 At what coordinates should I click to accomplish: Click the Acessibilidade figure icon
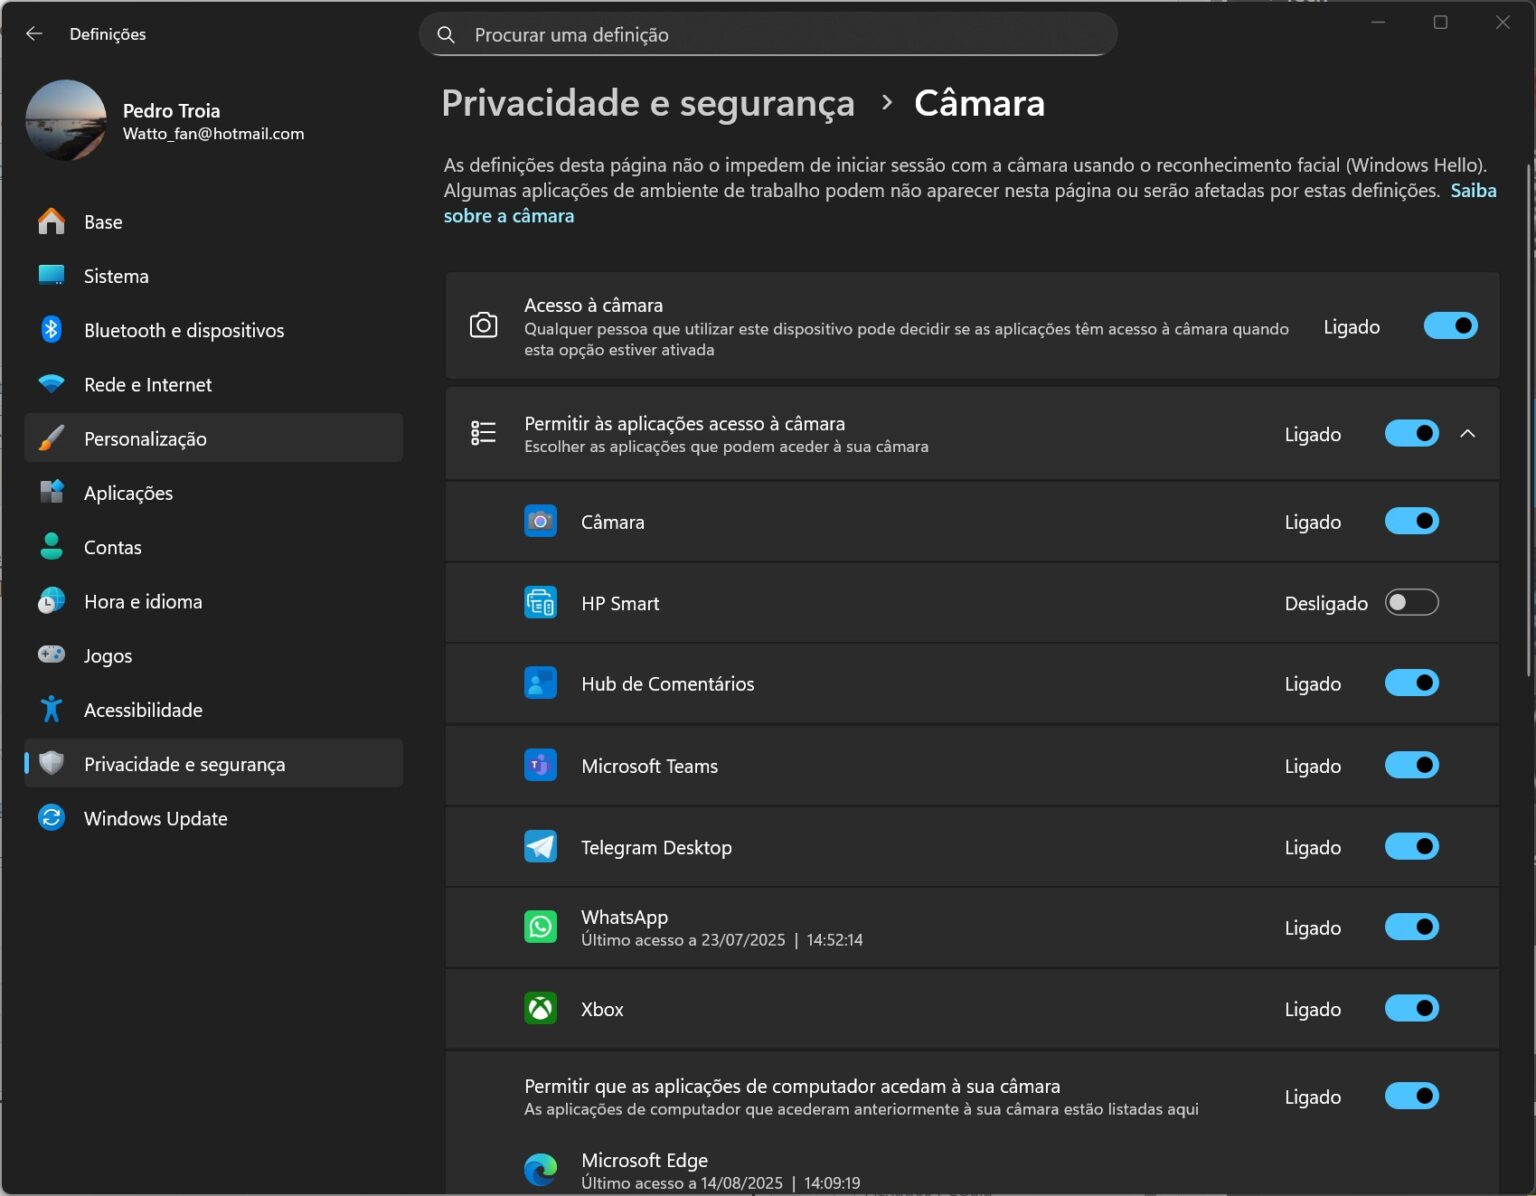click(x=52, y=709)
